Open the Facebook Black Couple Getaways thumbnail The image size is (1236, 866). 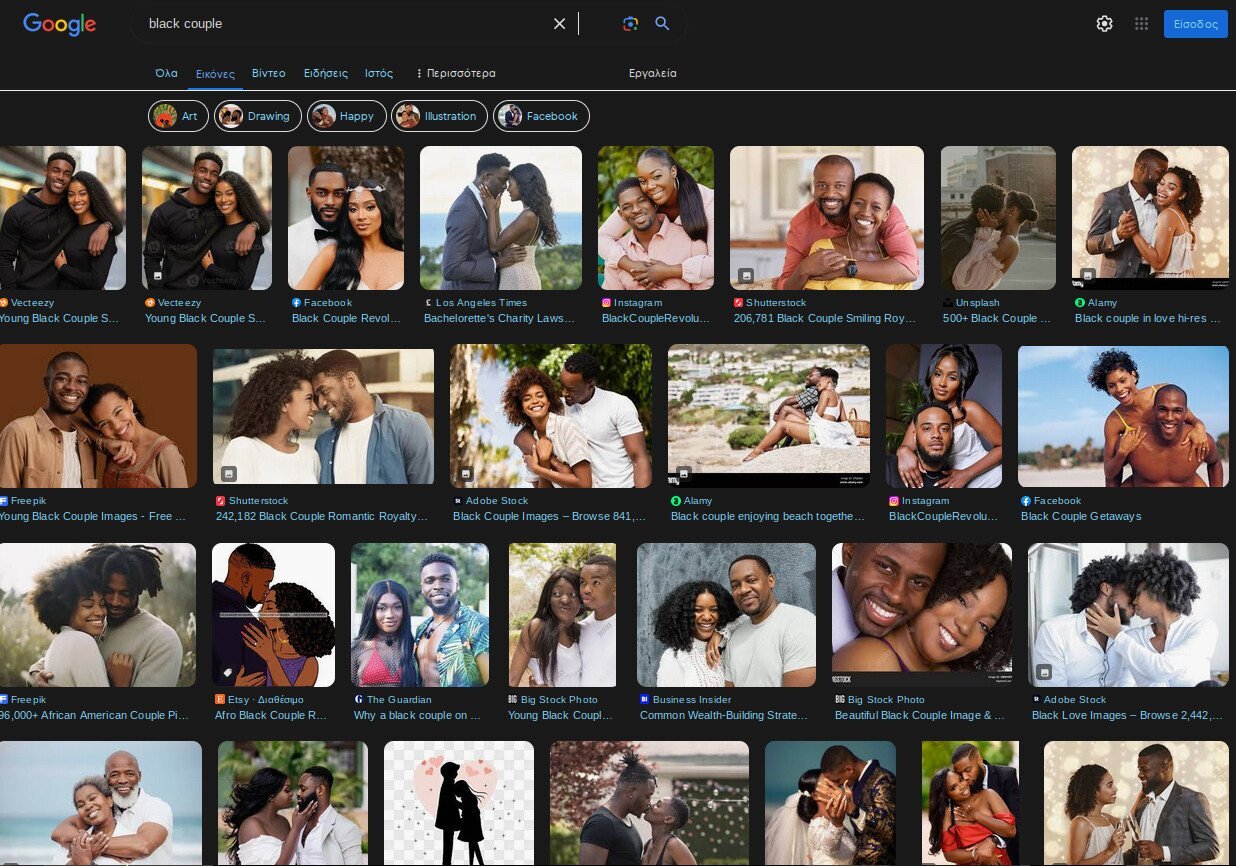point(1123,416)
